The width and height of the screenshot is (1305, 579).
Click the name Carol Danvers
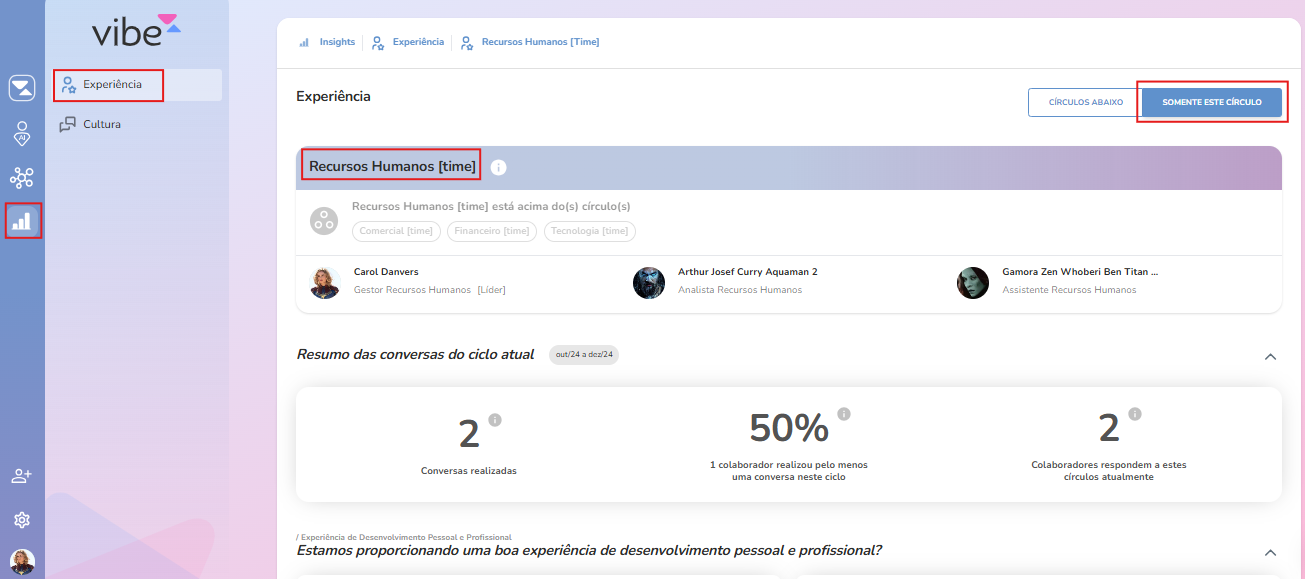(x=386, y=272)
